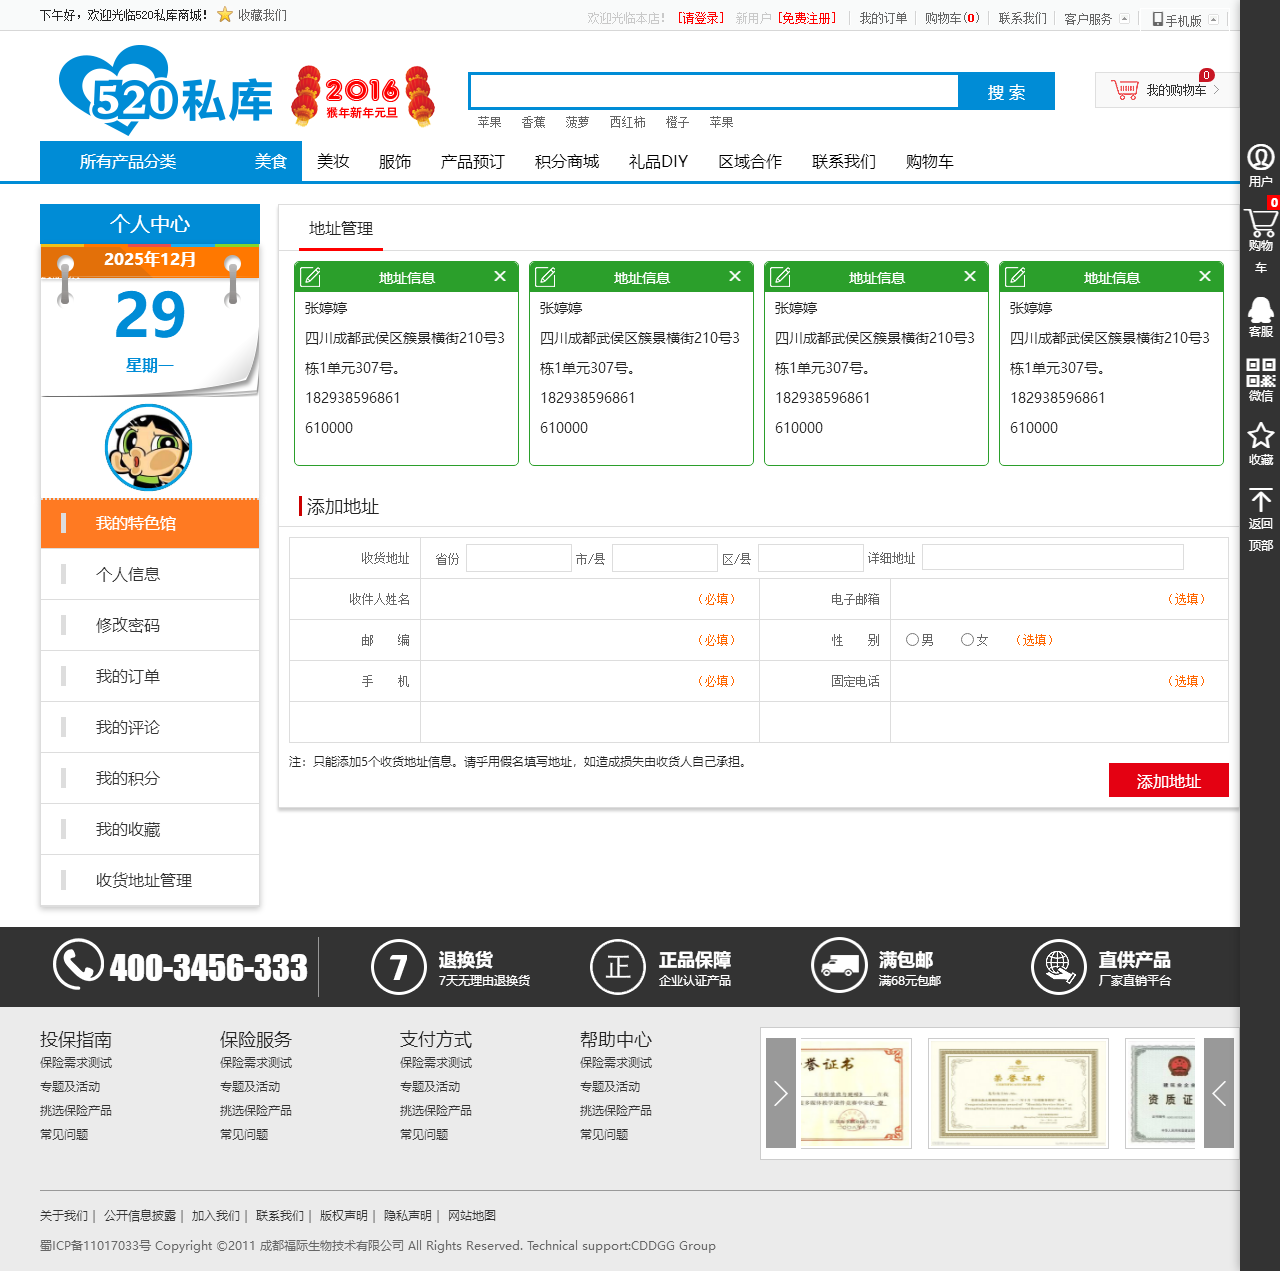Click edit icon on third address card

(781, 277)
